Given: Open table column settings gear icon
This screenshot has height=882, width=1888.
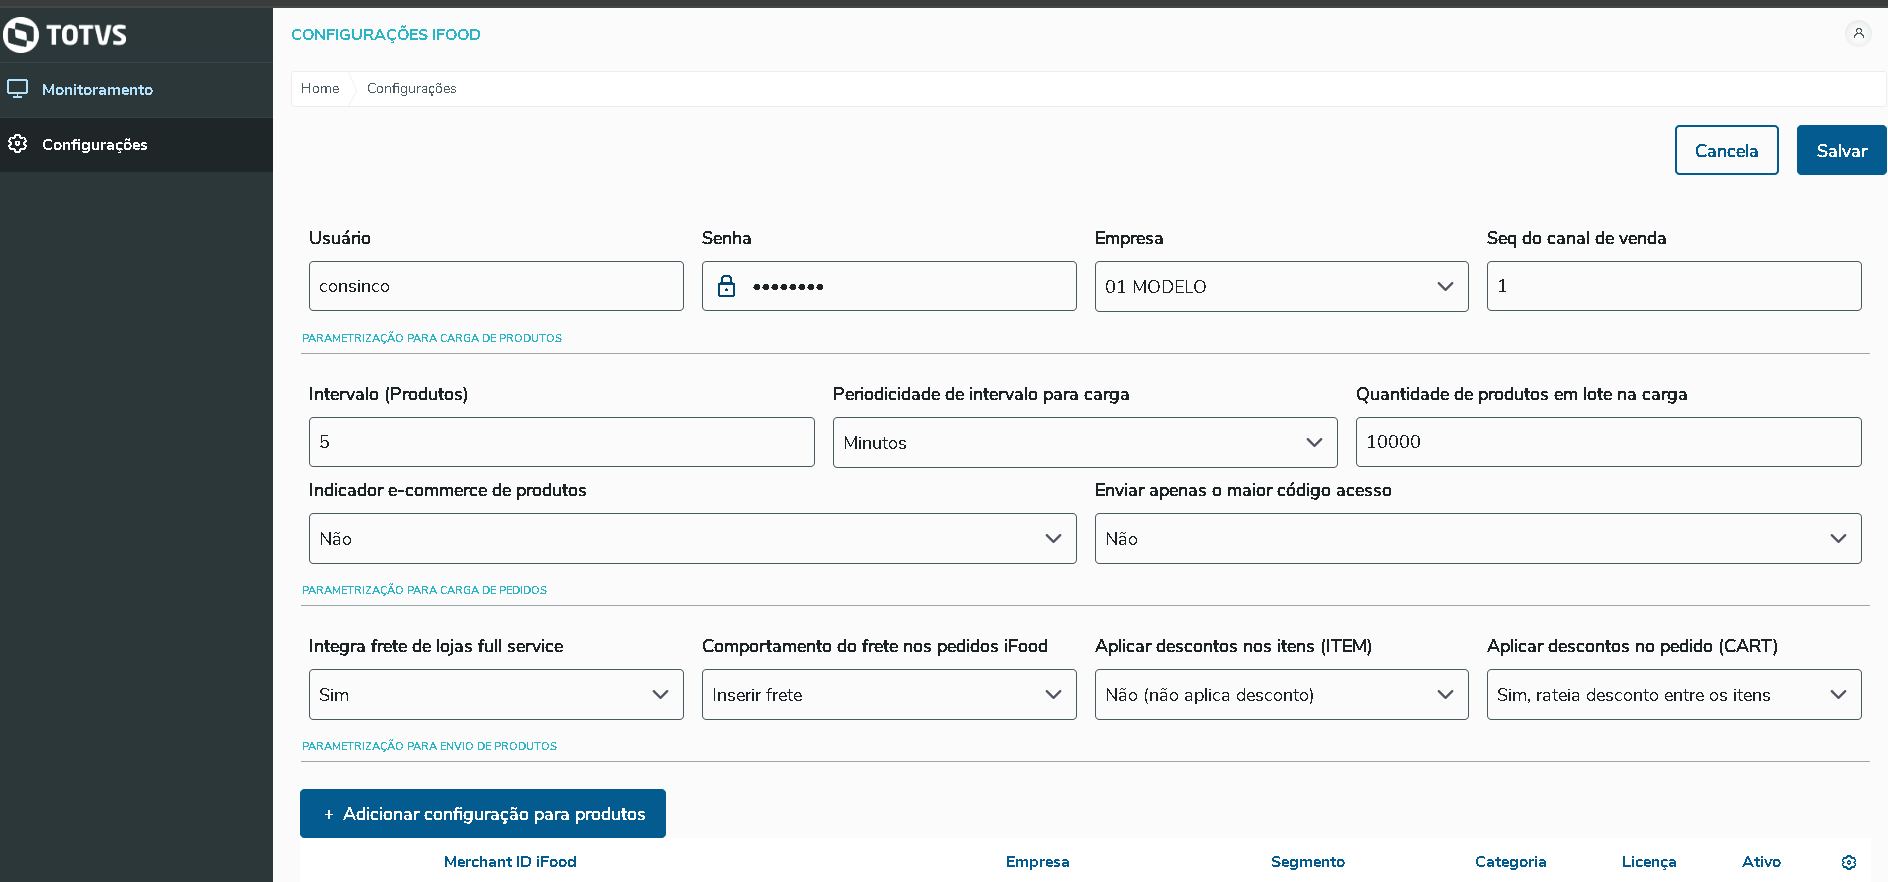Looking at the screenshot, I should tap(1848, 862).
